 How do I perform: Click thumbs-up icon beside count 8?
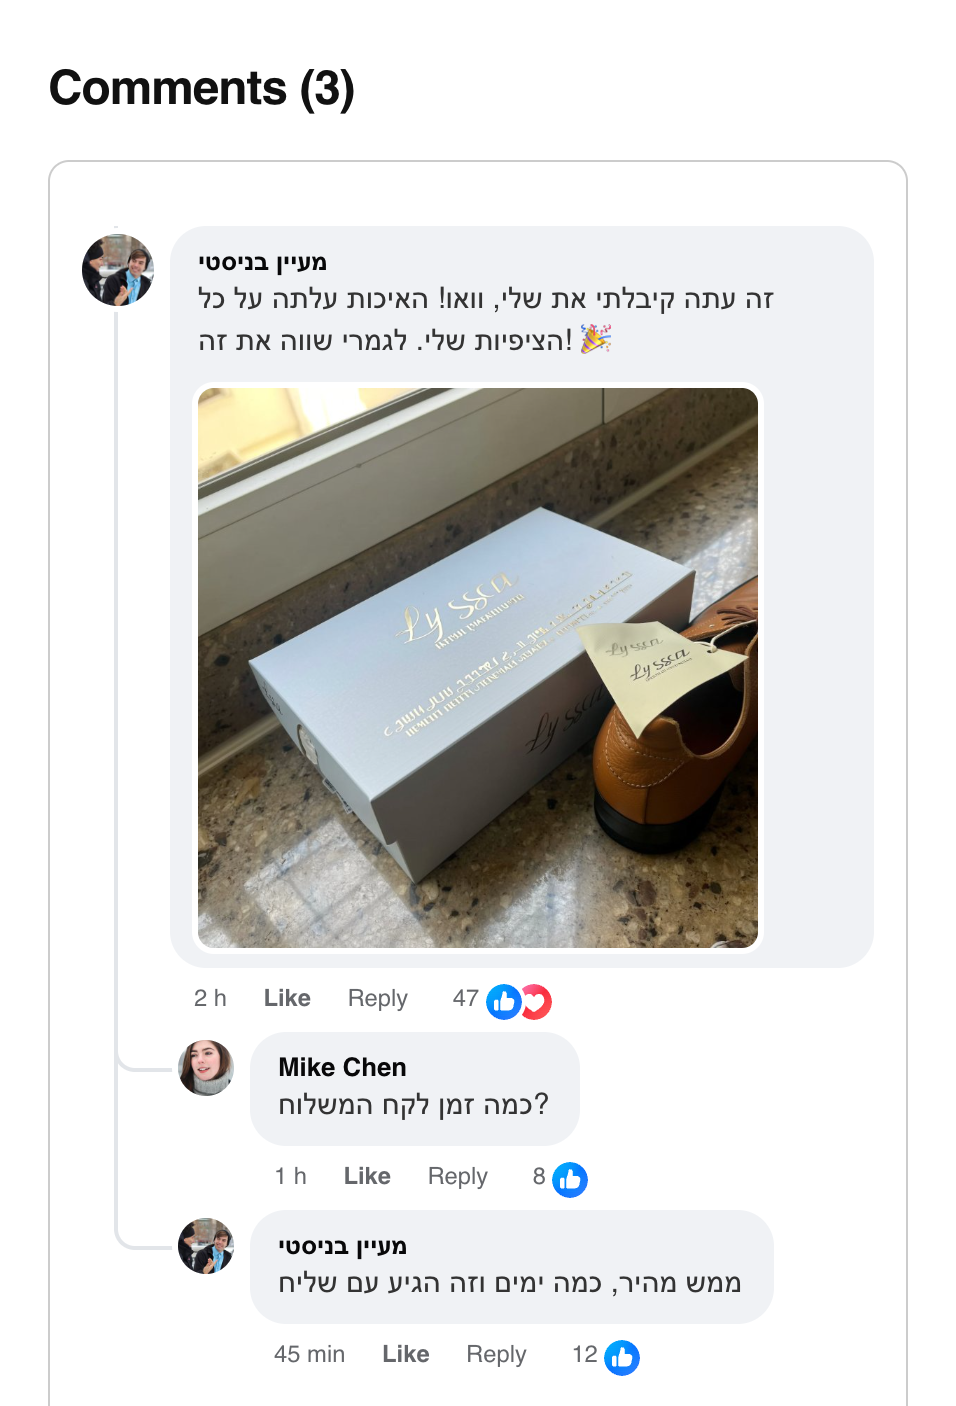[570, 1180]
